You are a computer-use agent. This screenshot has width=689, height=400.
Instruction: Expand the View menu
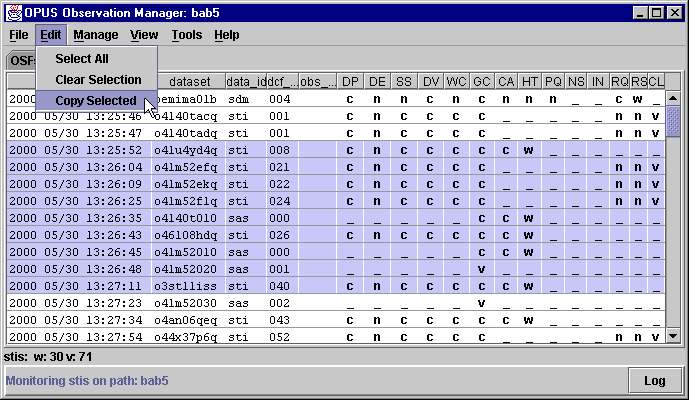(144, 35)
